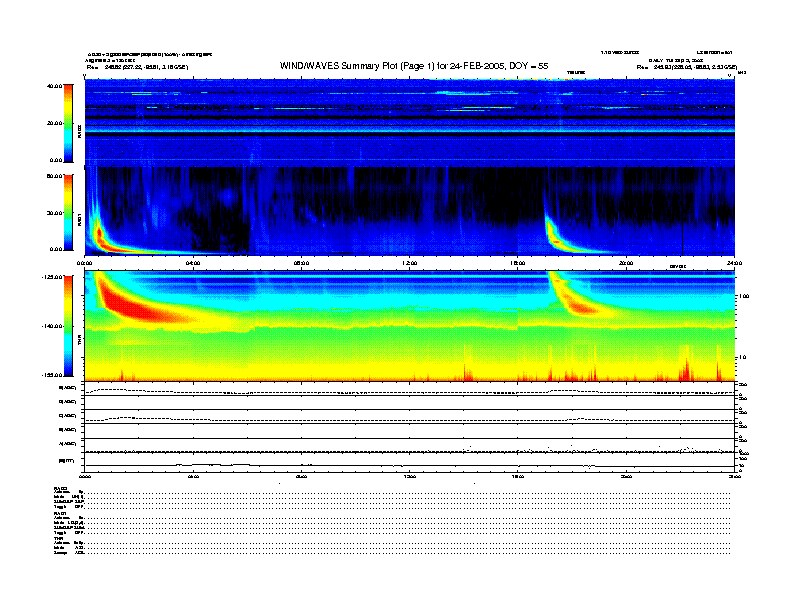Click the 16:00 time label under RAD1 panel
The width and height of the screenshot is (792, 612).
coord(518,263)
